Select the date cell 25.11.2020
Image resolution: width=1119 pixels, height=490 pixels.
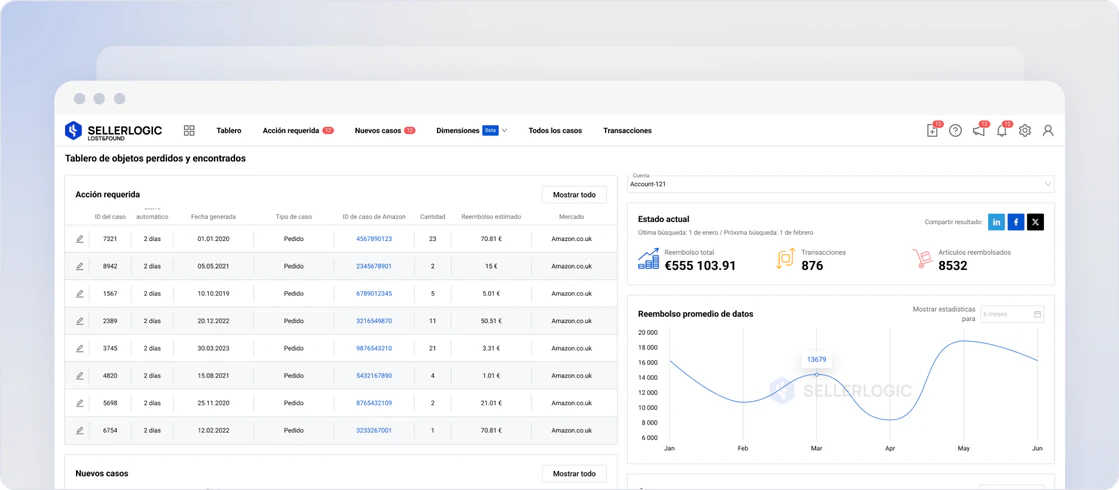[x=213, y=403]
